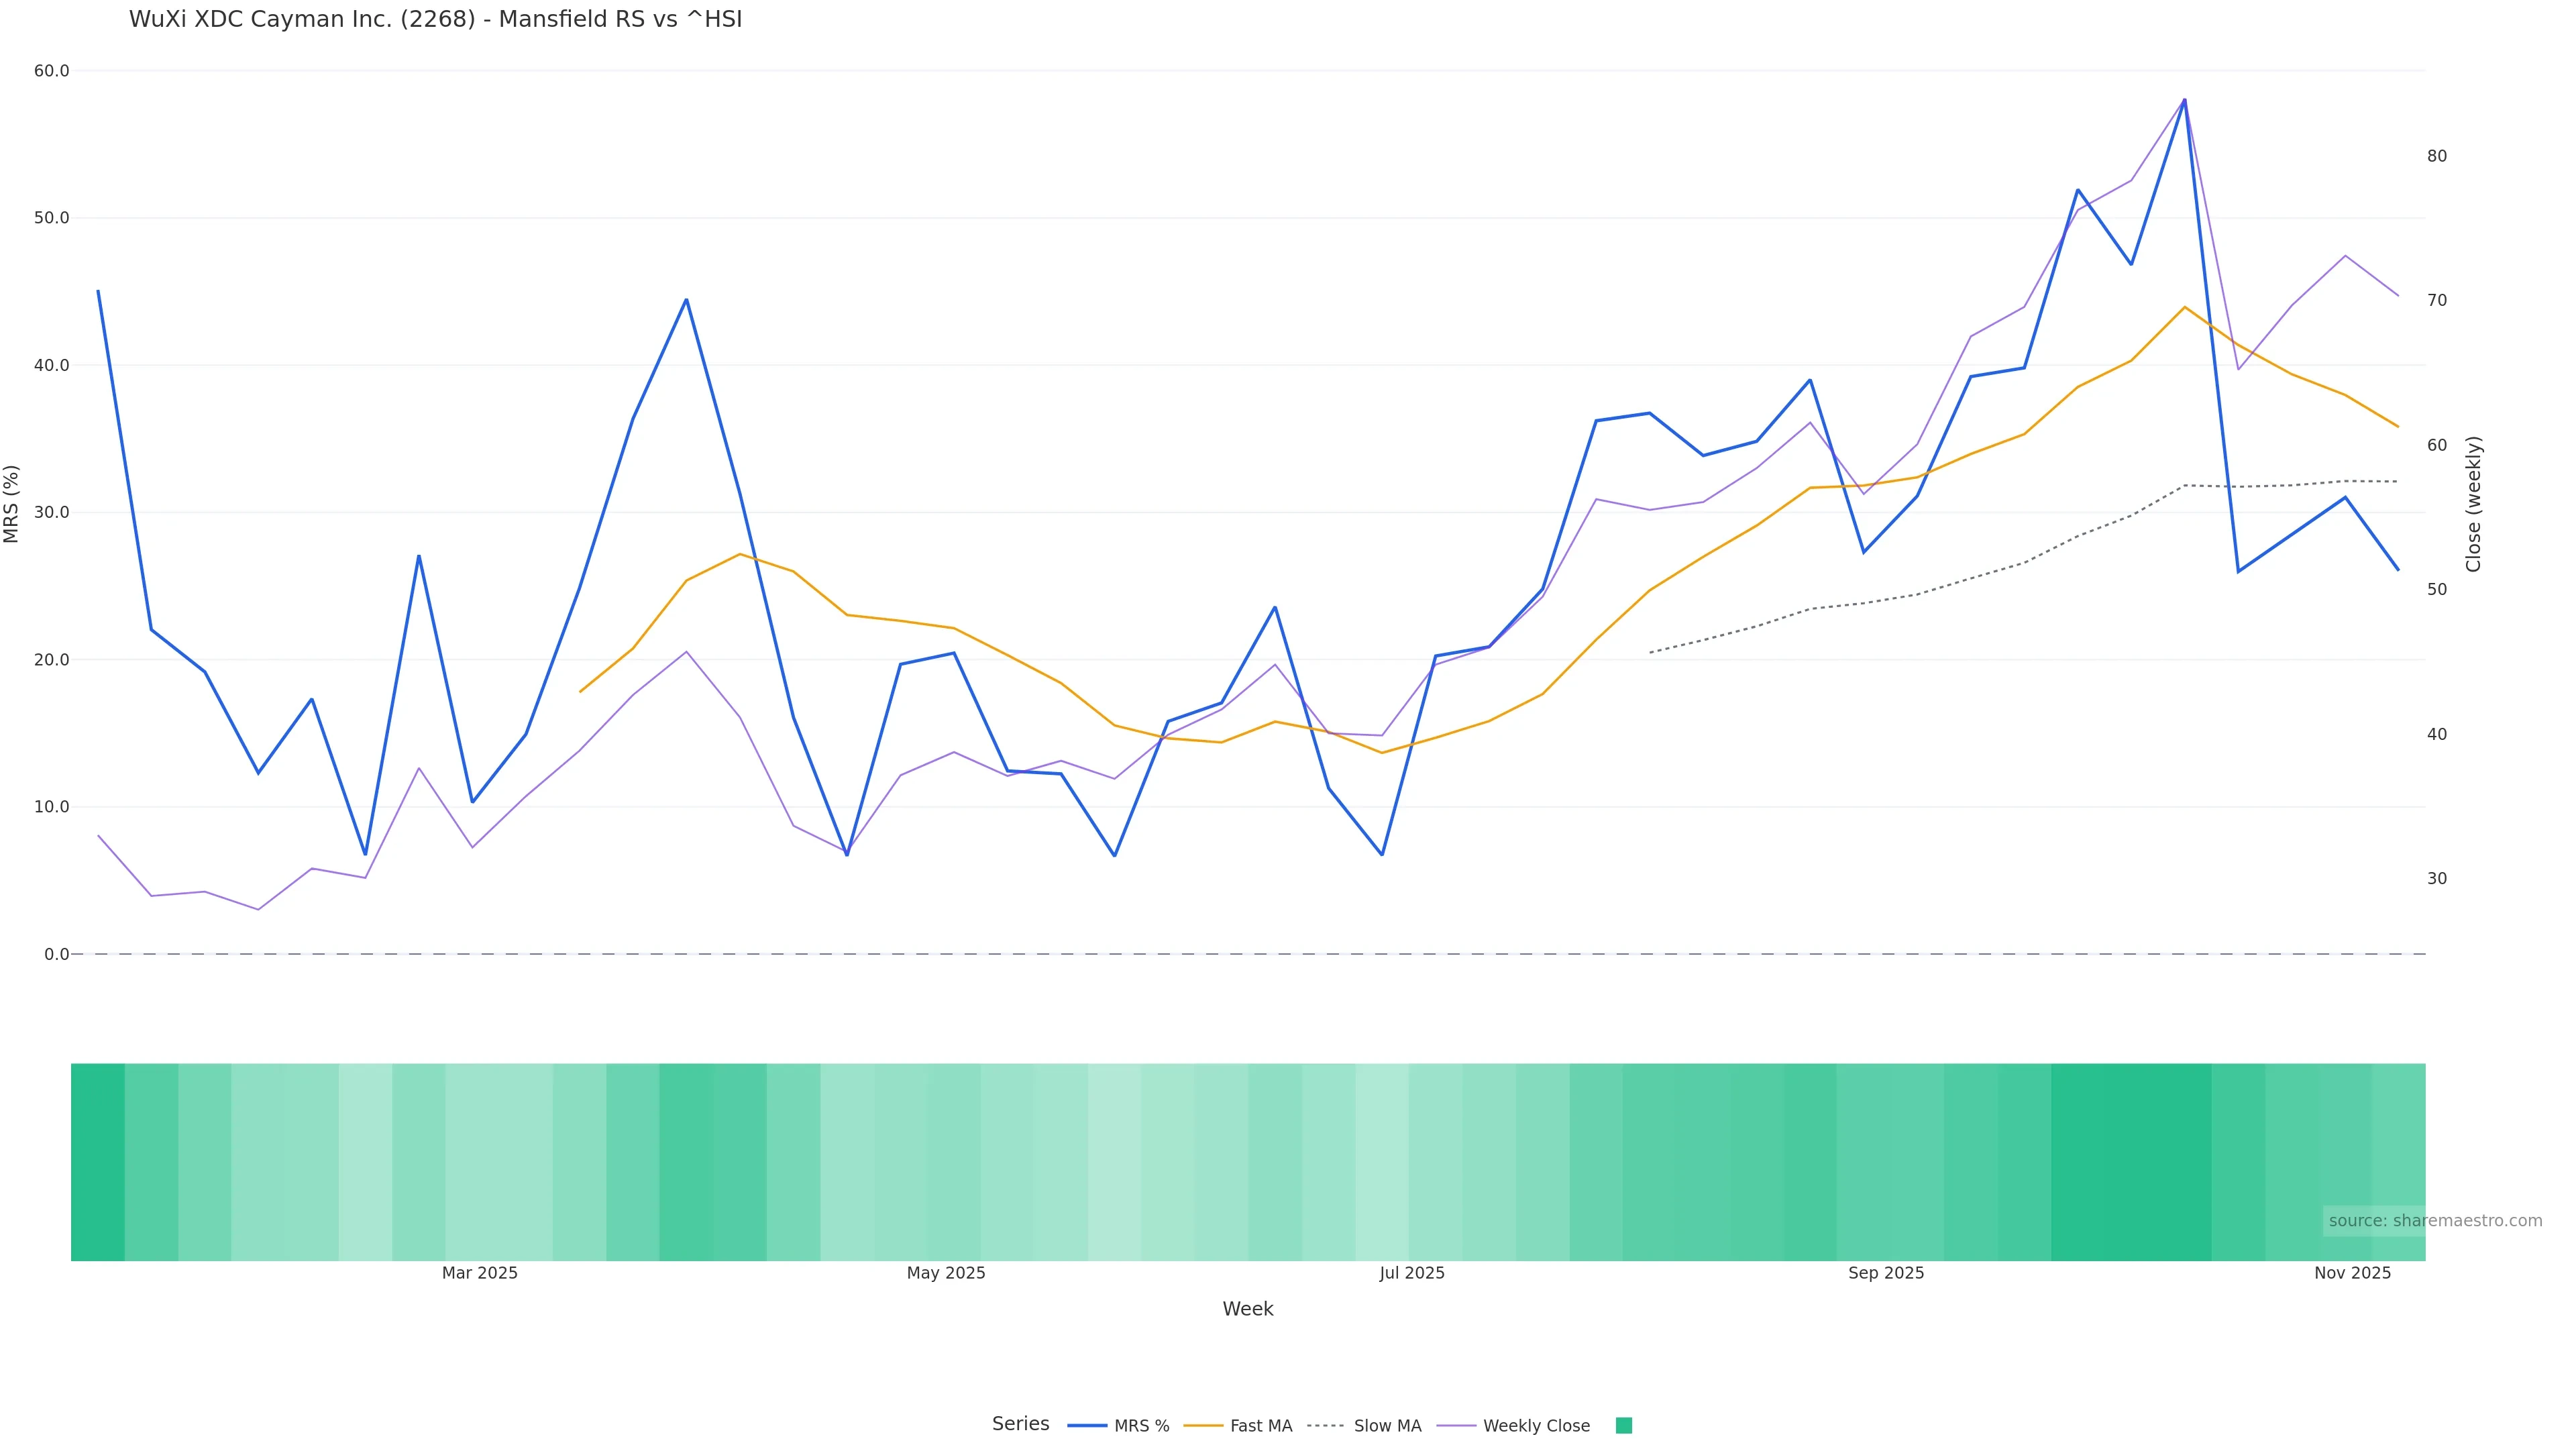This screenshot has height=1449, width=2576.
Task: Click the green square legend swatch
Action: click(1624, 1426)
